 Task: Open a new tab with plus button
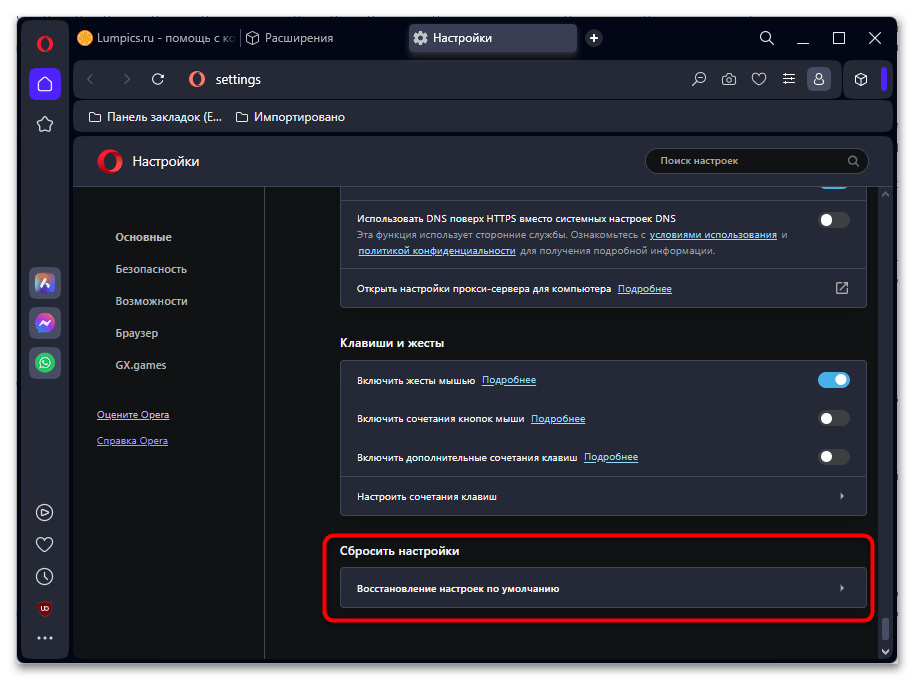pos(594,38)
